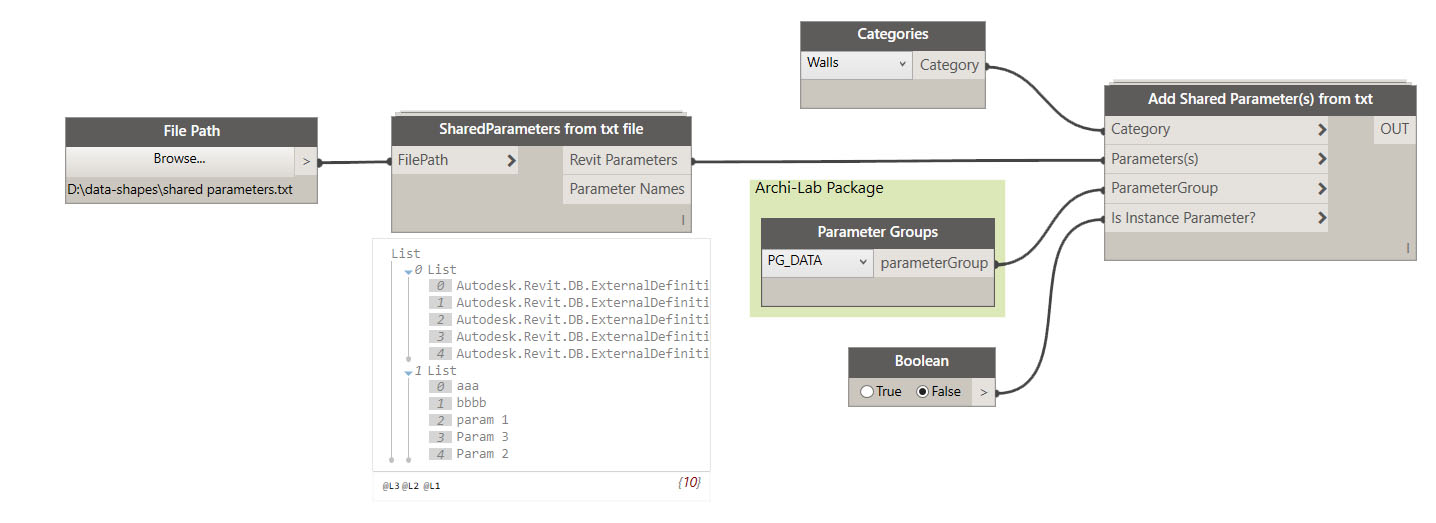The width and height of the screenshot is (1436, 523).
Task: Select the False radio button
Action: 922,392
